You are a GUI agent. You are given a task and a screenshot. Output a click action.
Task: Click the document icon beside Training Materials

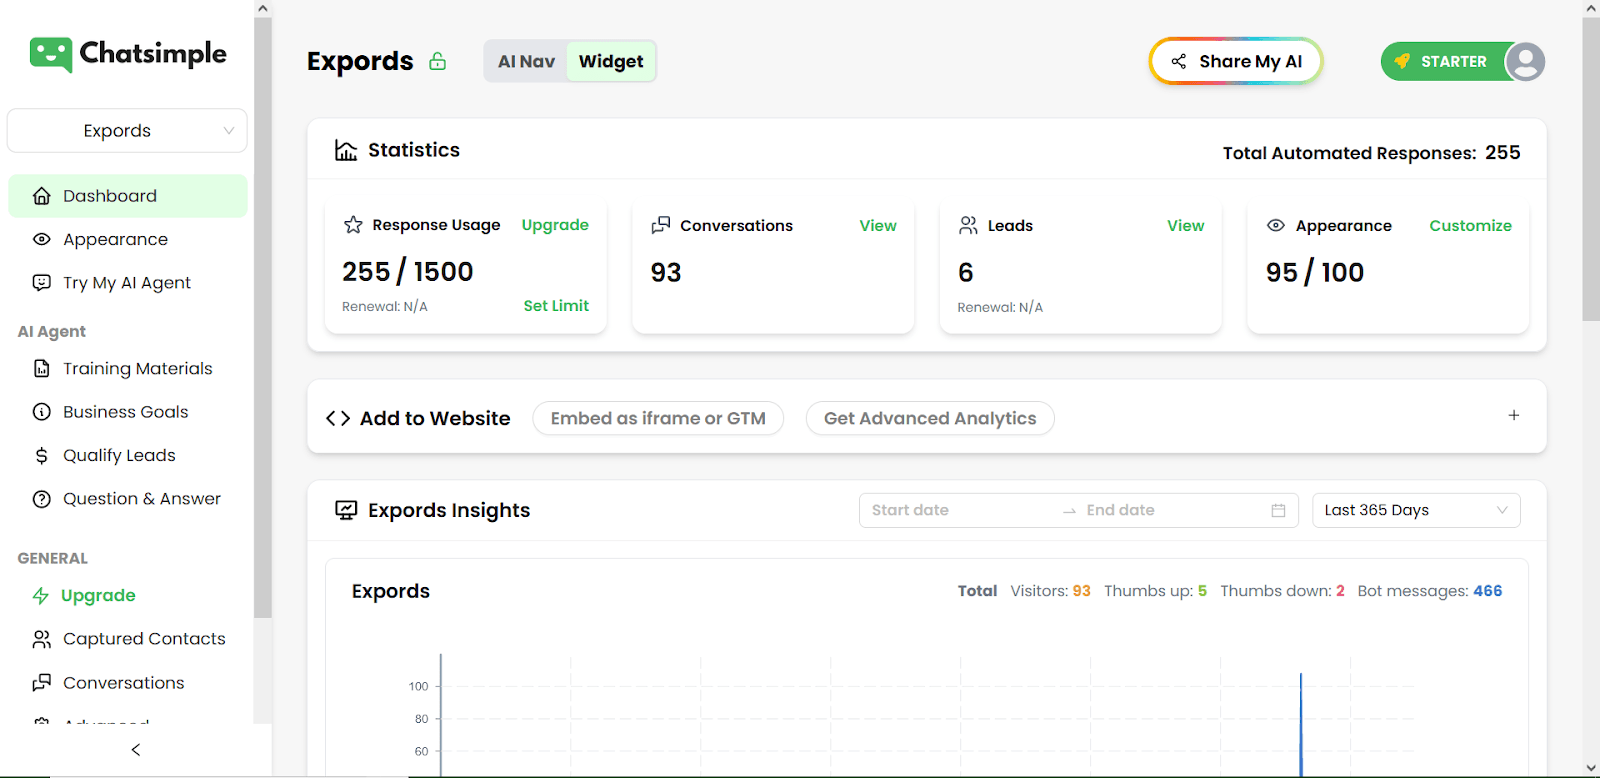(42, 369)
